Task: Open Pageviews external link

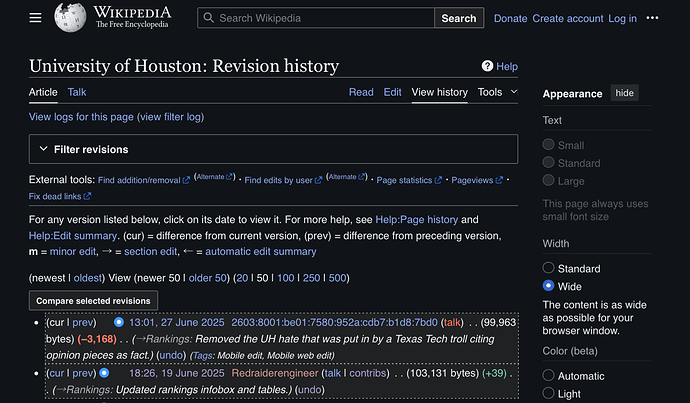Action: click(x=477, y=180)
